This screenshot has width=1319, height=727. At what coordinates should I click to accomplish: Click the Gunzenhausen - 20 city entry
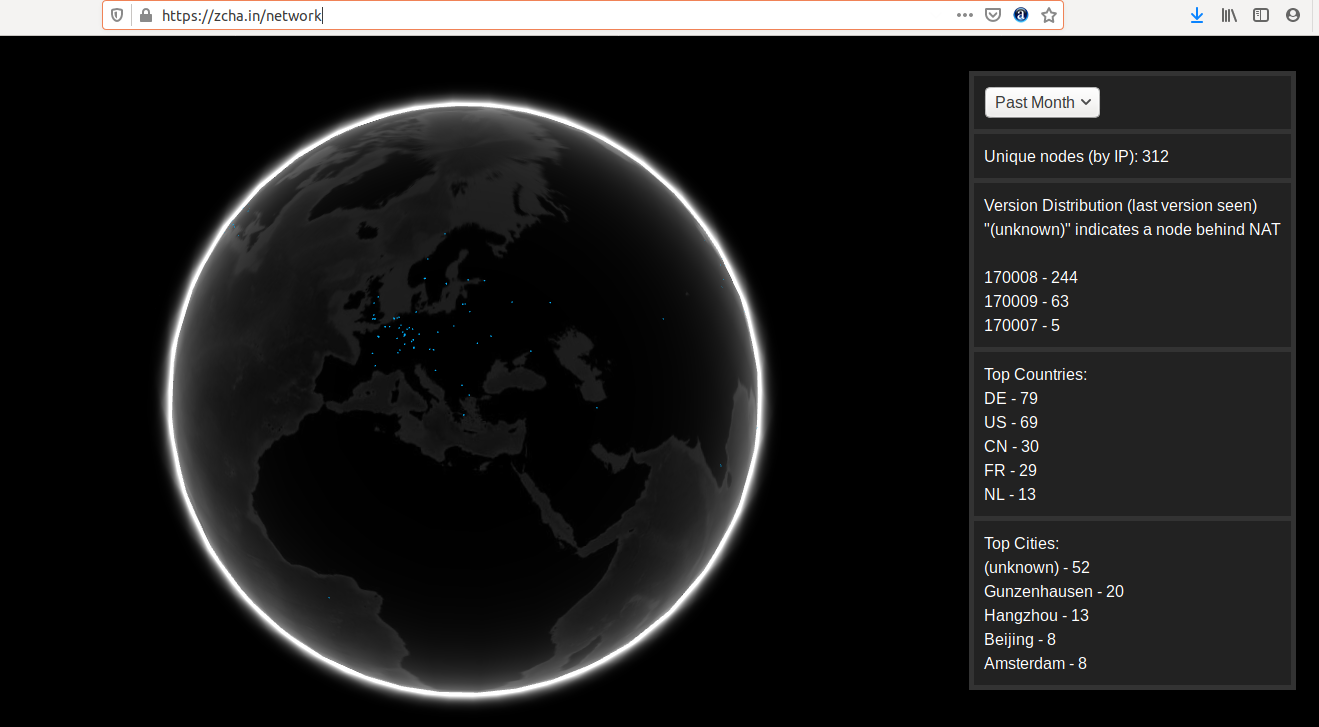(1053, 591)
